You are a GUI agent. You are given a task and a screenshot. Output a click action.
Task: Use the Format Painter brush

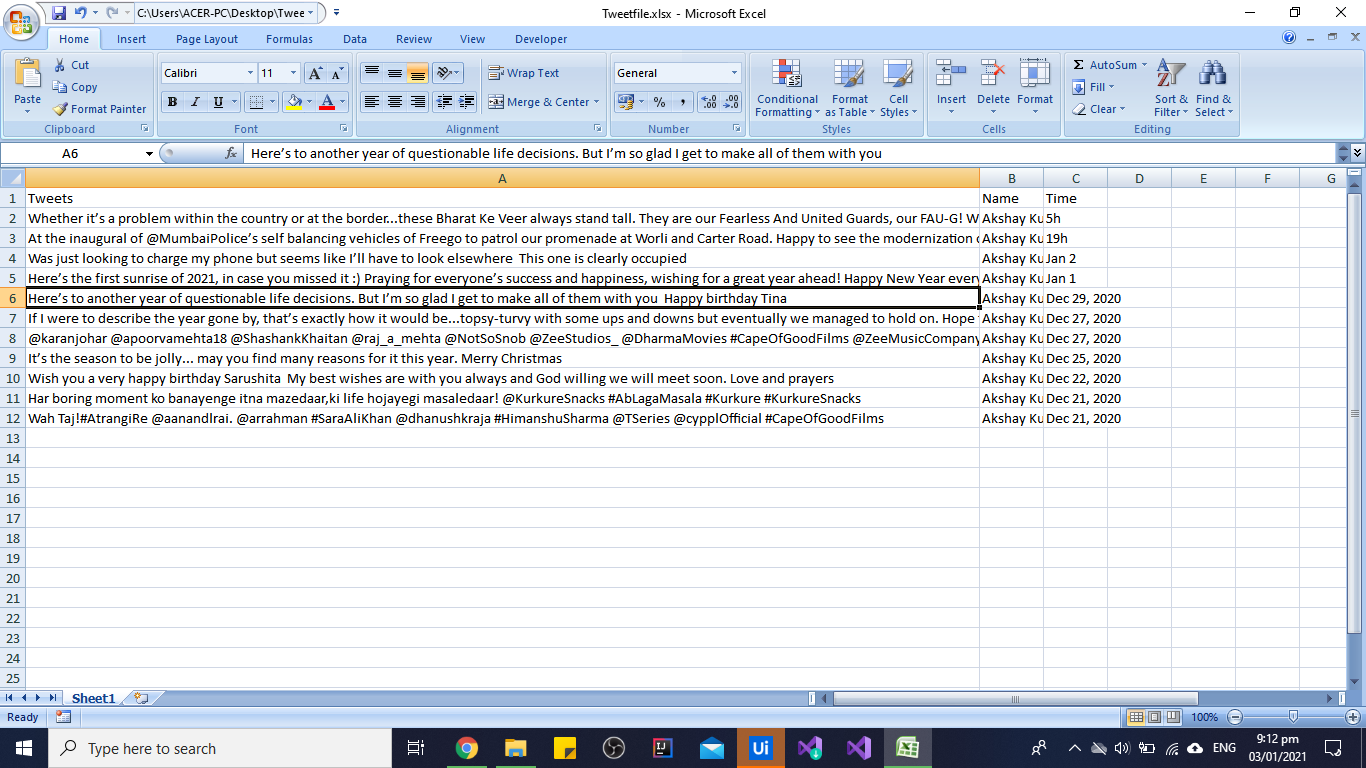pos(100,109)
